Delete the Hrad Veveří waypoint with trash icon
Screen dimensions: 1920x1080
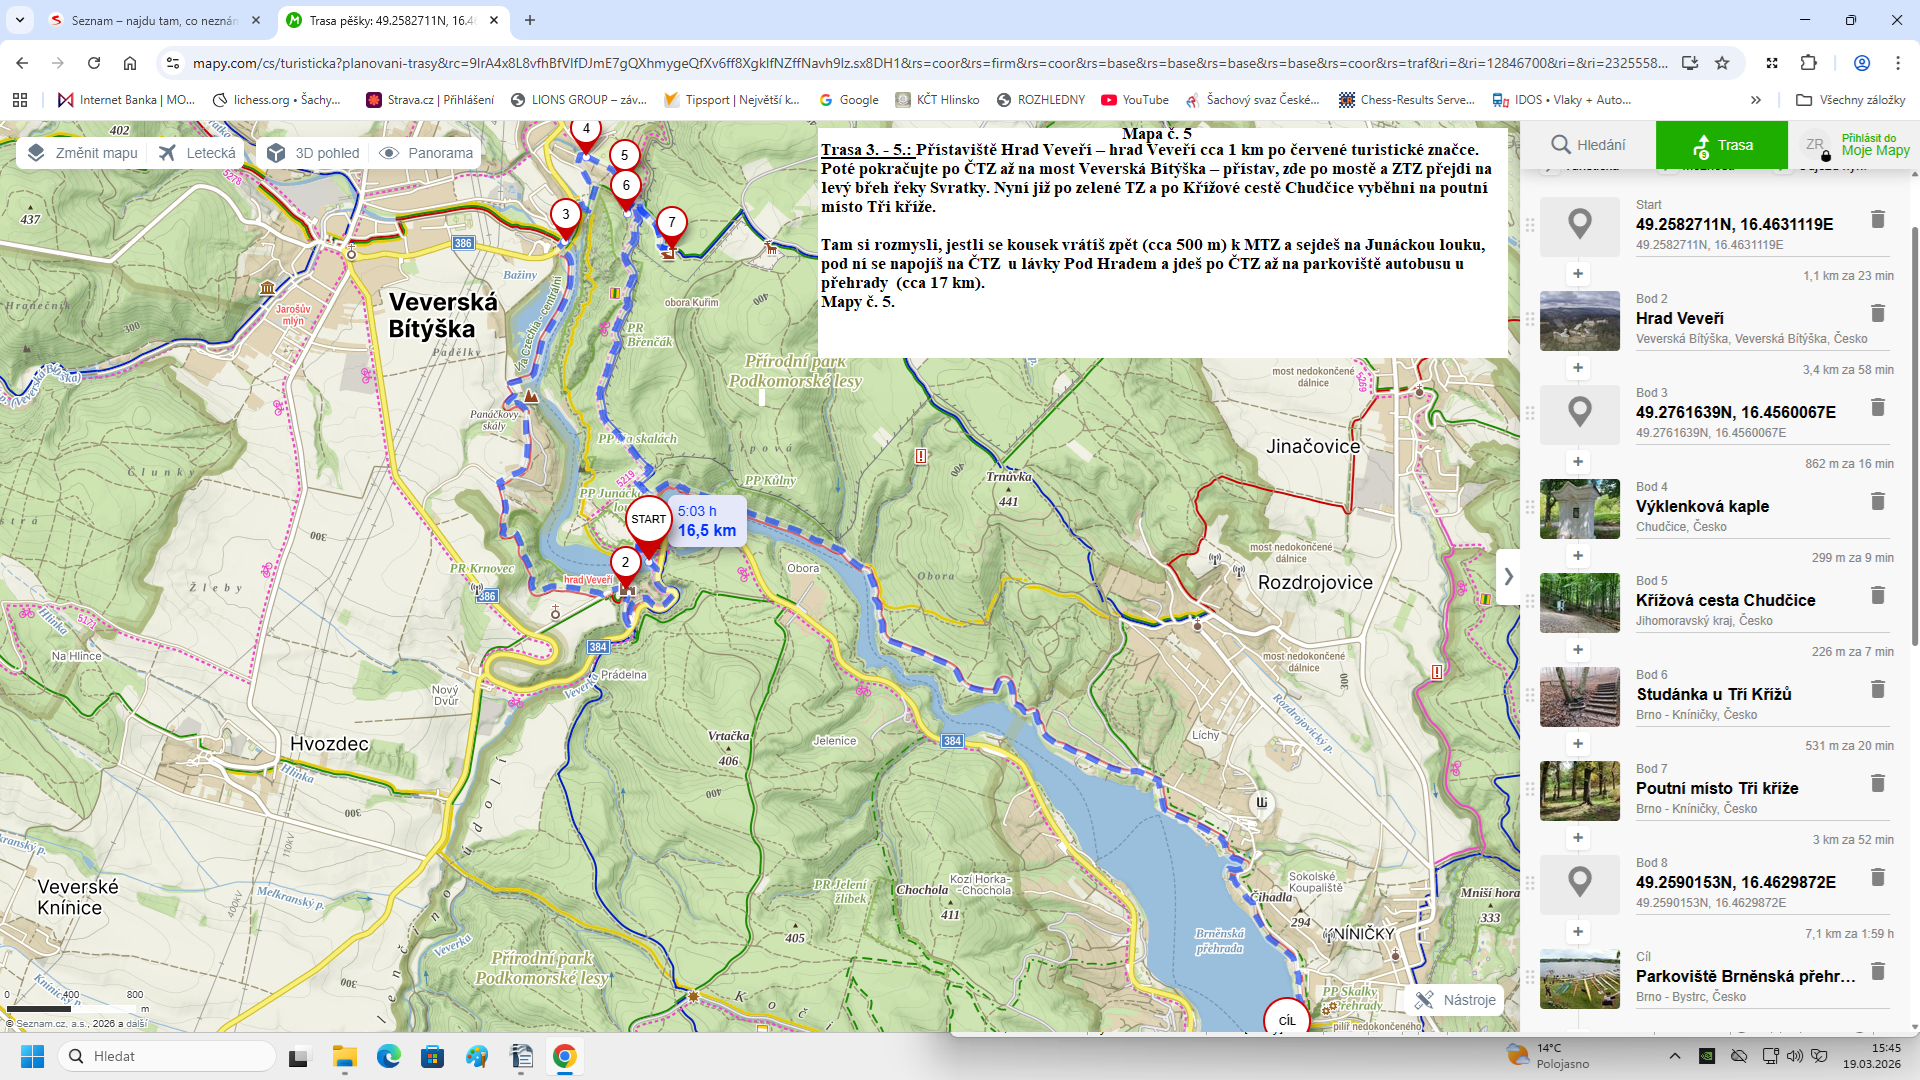pyautogui.click(x=1877, y=314)
